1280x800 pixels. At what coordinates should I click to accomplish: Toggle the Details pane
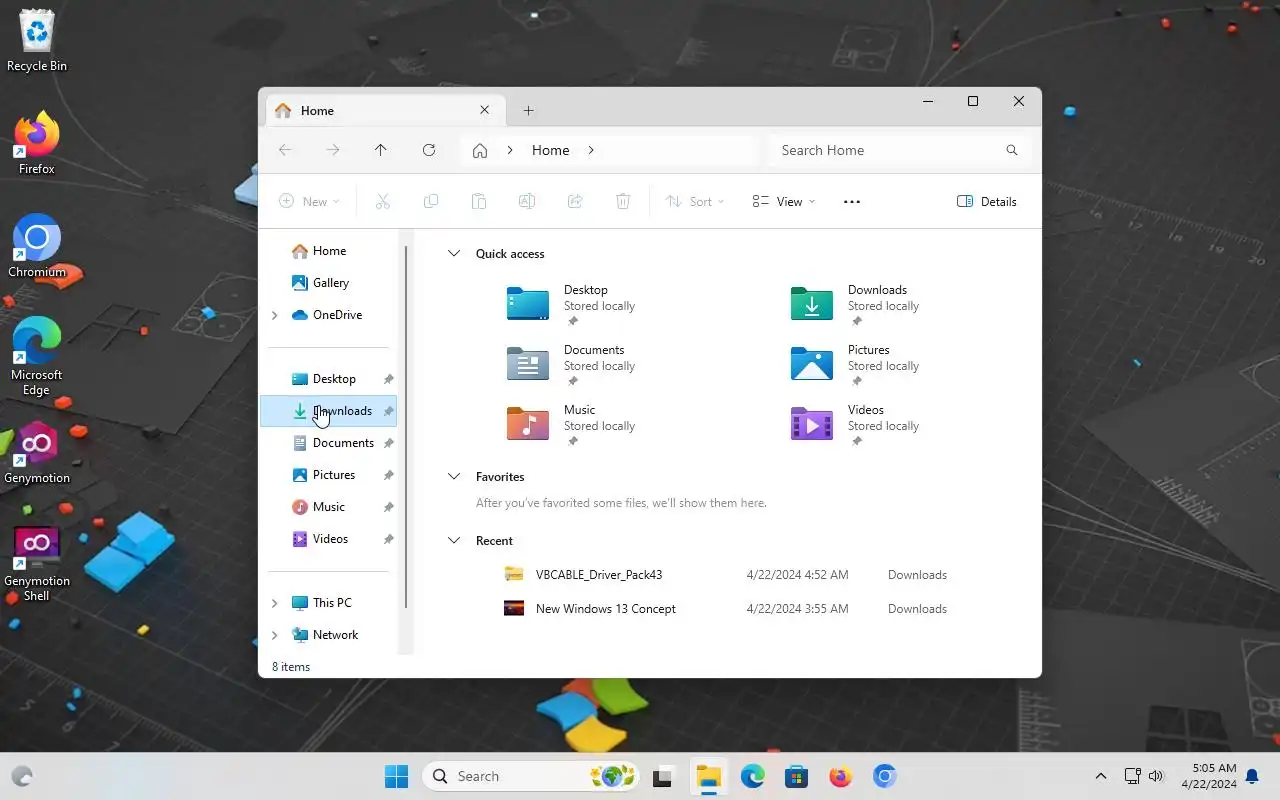pos(987,201)
